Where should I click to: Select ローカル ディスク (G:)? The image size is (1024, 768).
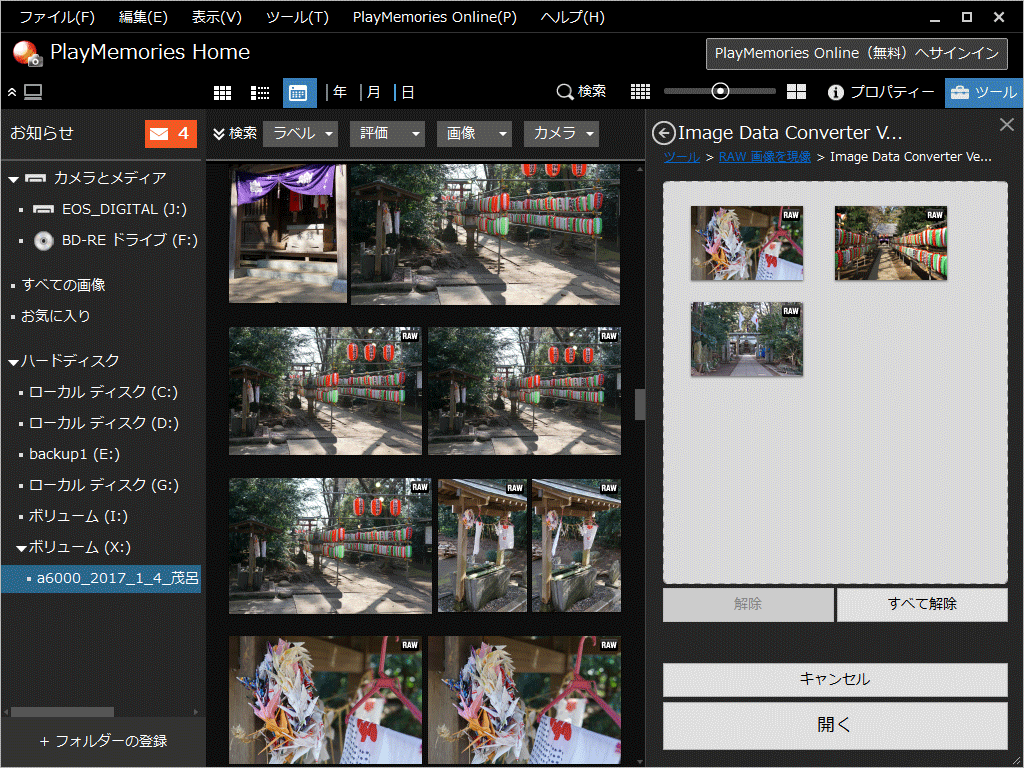click(x=104, y=485)
